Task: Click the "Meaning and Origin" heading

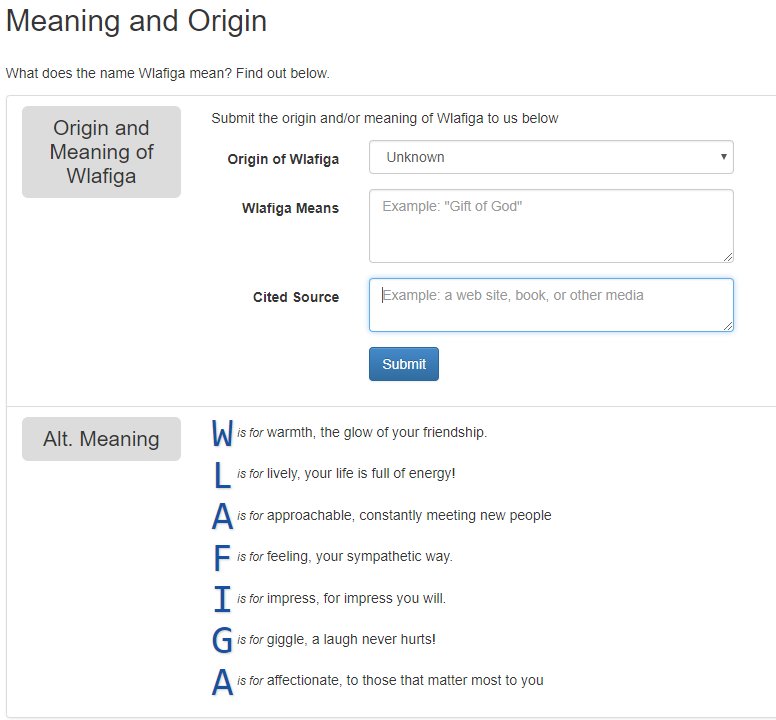Action: (x=137, y=21)
